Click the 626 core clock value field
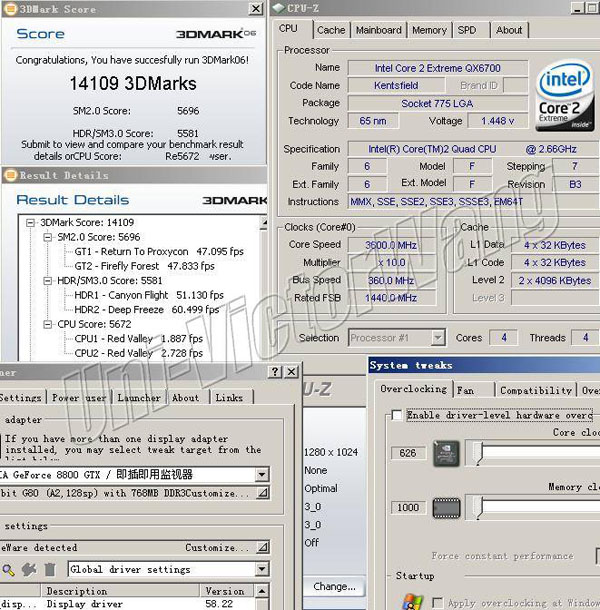The height and width of the screenshot is (610, 600). coord(408,453)
